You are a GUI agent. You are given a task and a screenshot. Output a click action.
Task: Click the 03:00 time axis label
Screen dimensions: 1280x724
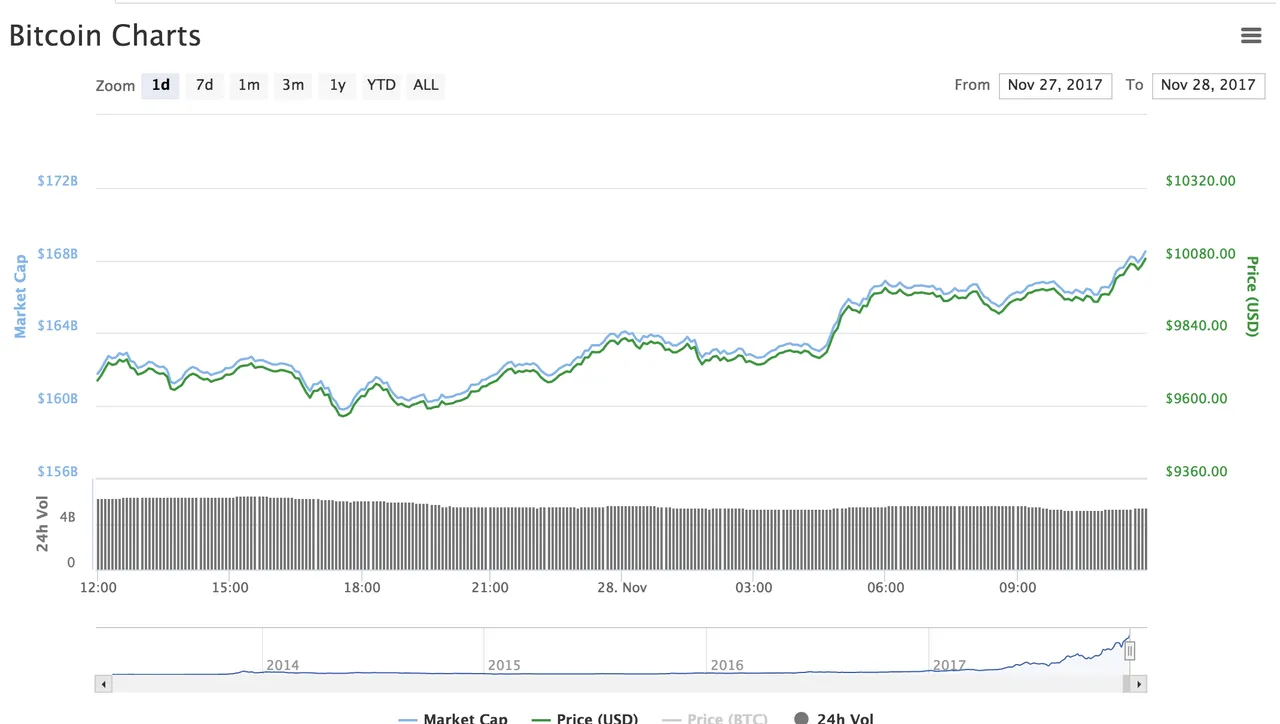pyautogui.click(x=753, y=588)
